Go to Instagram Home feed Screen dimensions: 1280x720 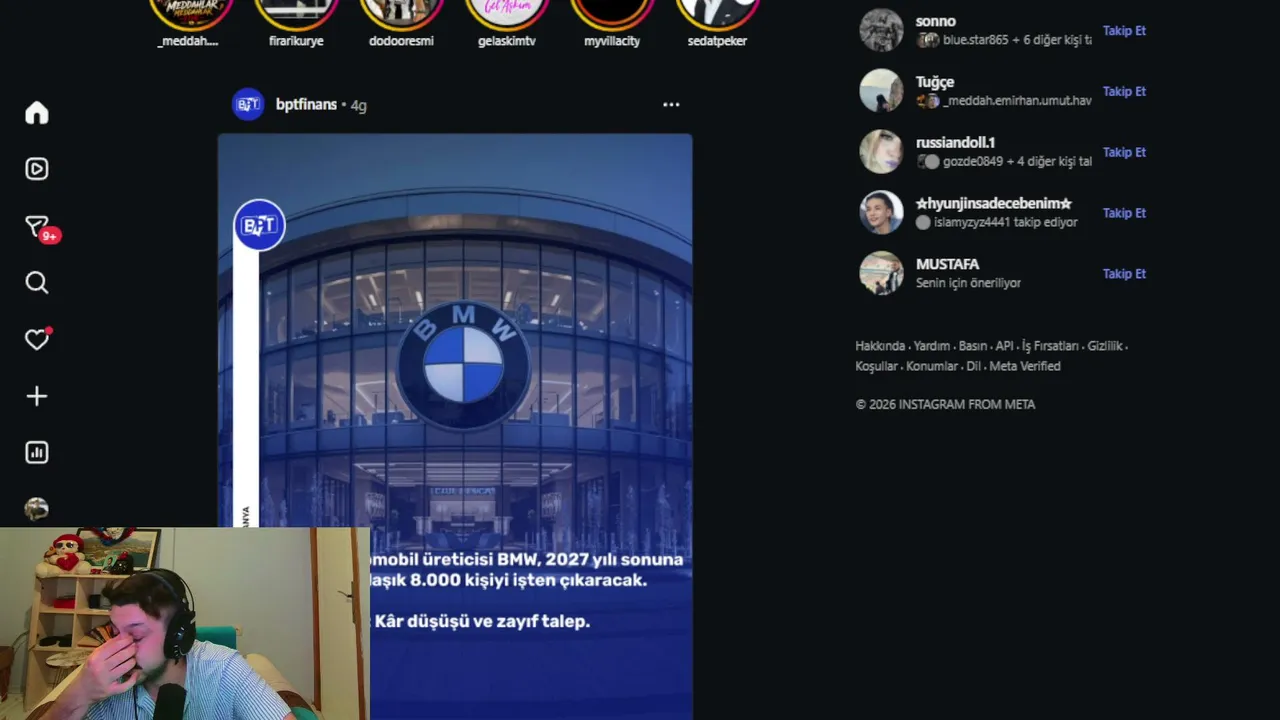pyautogui.click(x=37, y=113)
